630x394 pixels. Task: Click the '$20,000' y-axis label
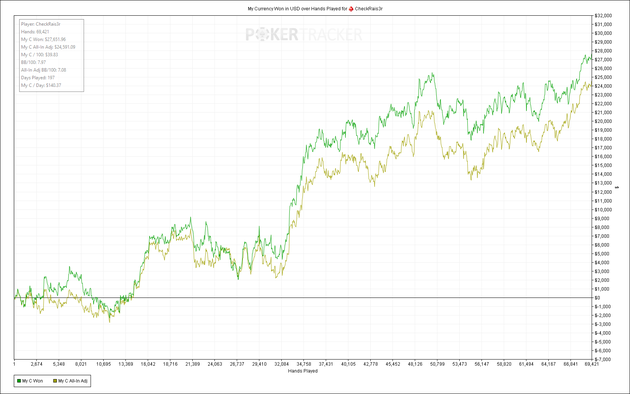pos(603,121)
